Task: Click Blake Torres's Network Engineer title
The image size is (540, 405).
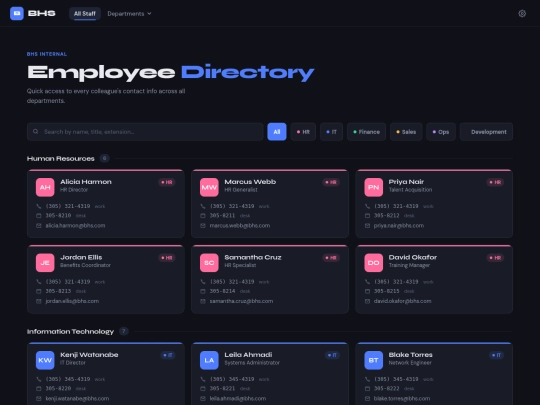Action: [410, 363]
